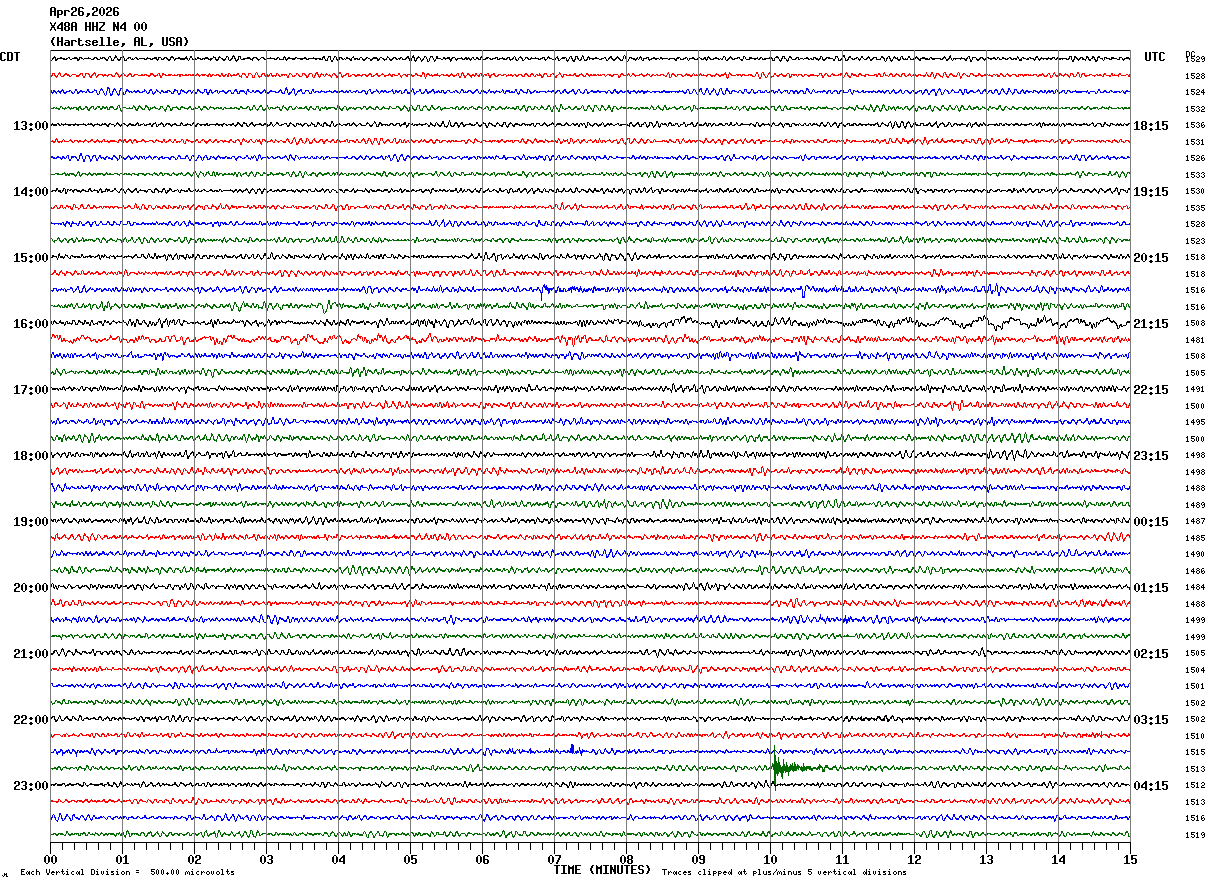The height and width of the screenshot is (886, 1210).
Task: Click the DC offset value 1523
Action: click(1195, 241)
